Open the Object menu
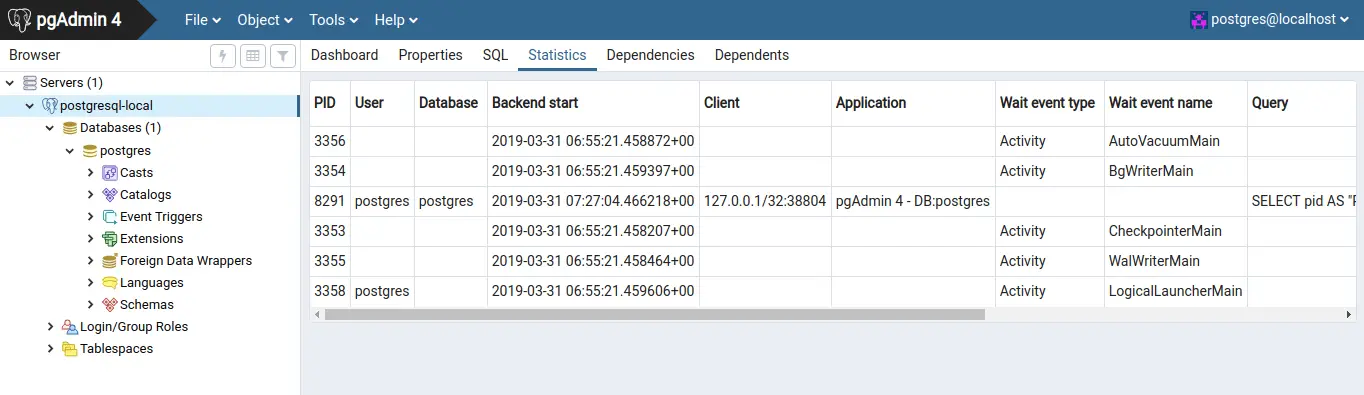 click(265, 20)
